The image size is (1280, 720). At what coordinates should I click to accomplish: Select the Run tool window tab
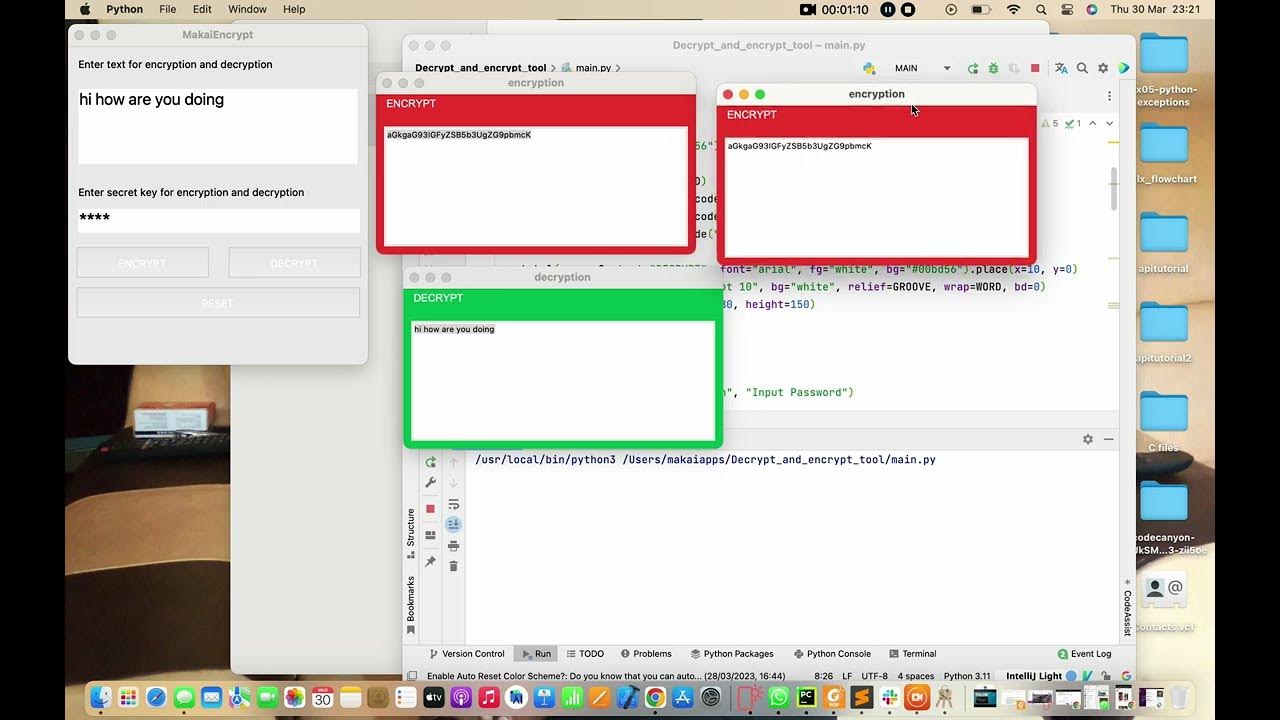[x=536, y=654]
